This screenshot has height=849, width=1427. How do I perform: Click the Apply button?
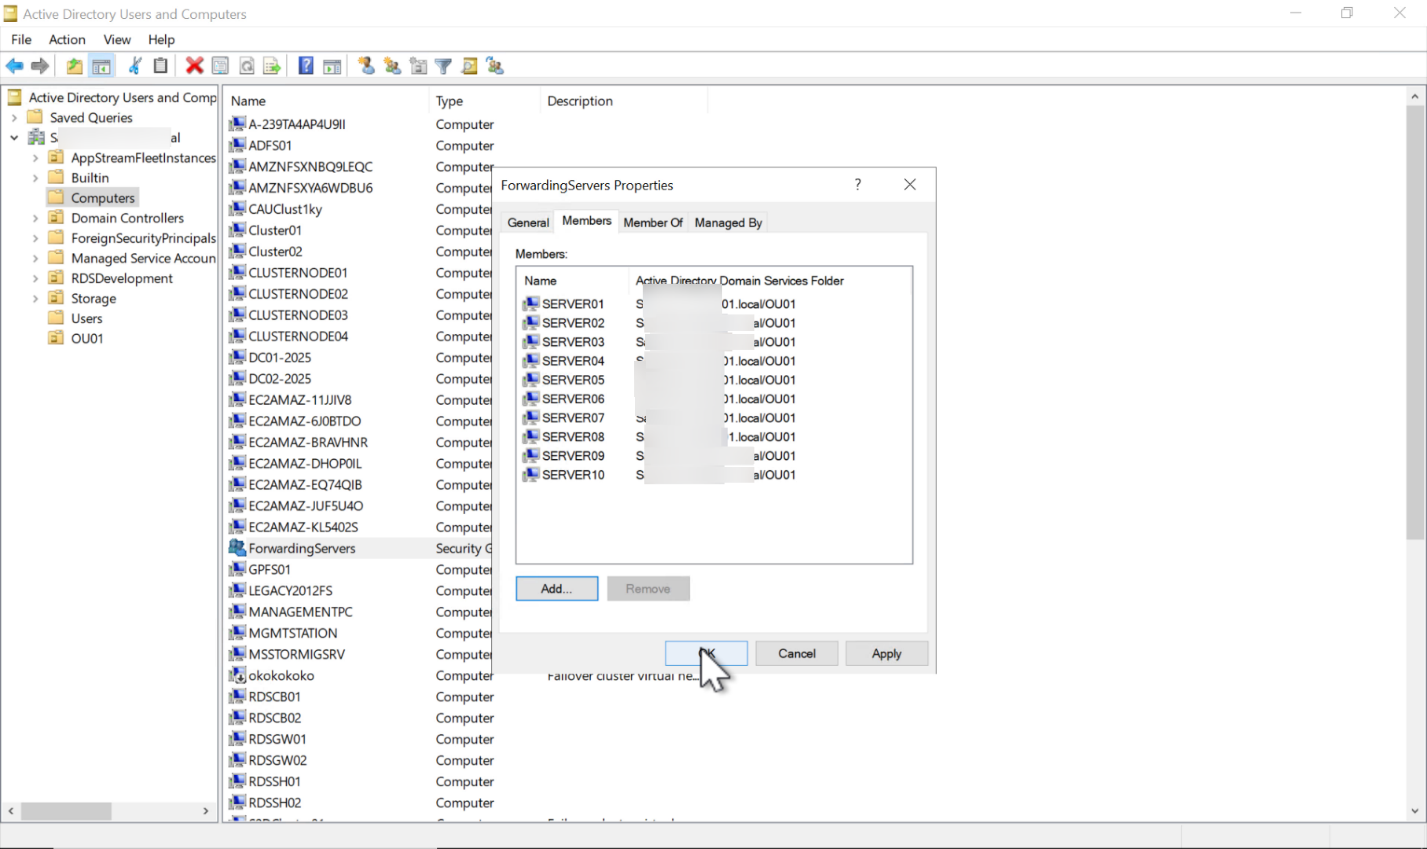coord(887,653)
